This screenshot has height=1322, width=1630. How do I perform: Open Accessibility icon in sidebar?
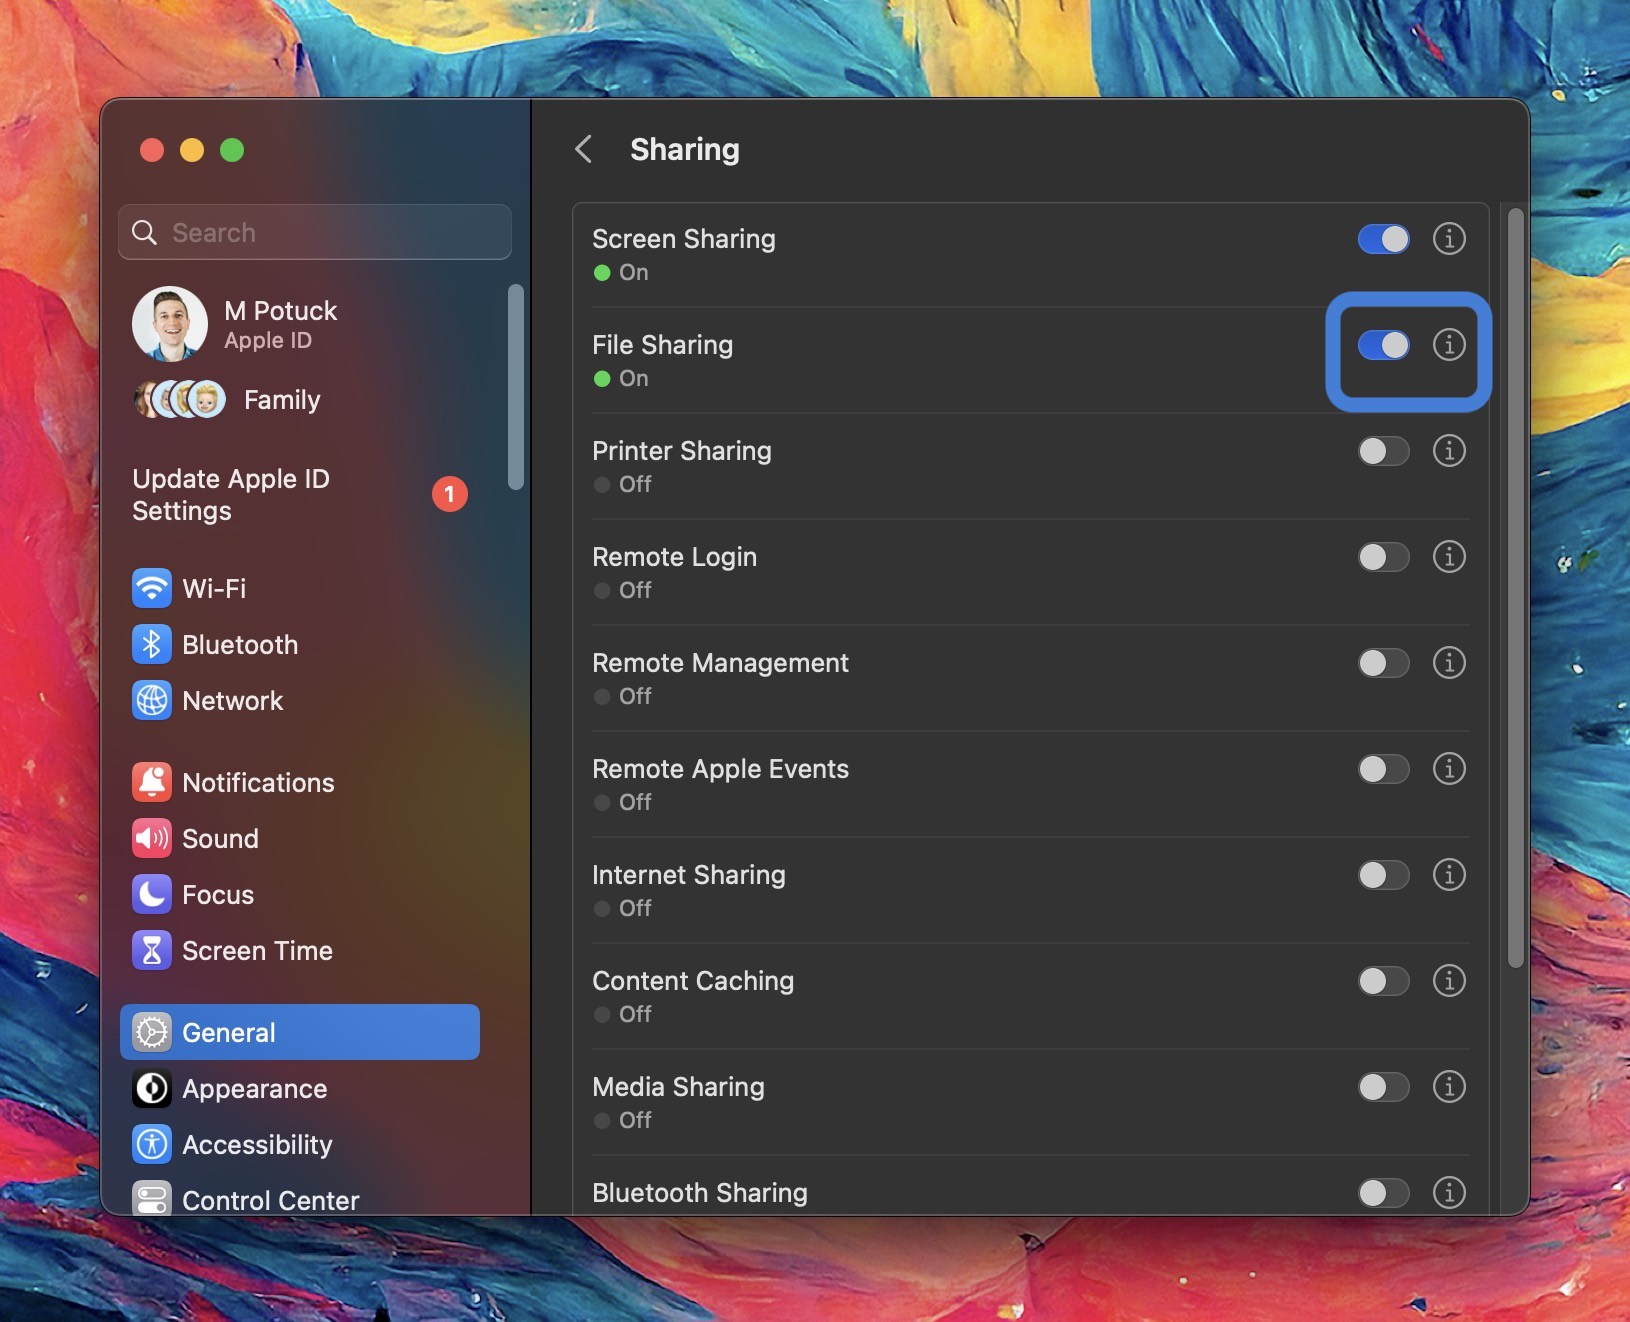click(x=152, y=1145)
